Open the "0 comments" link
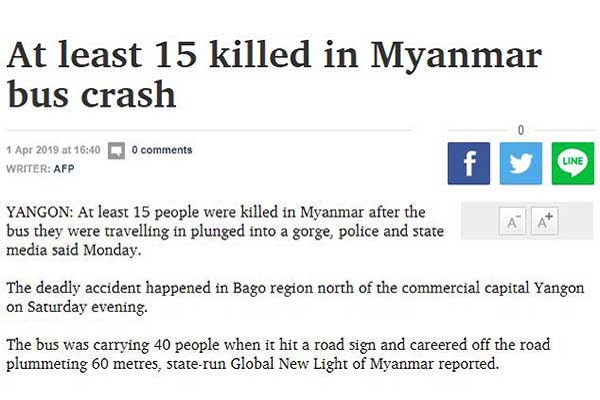 click(x=162, y=150)
